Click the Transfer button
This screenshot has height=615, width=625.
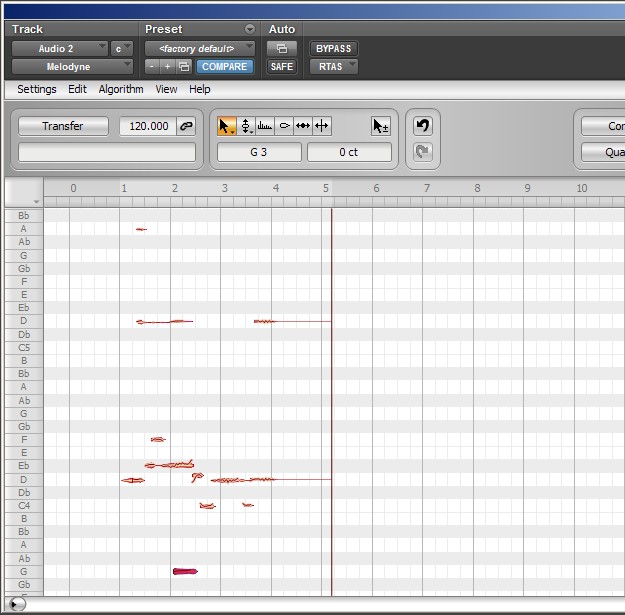[63, 126]
